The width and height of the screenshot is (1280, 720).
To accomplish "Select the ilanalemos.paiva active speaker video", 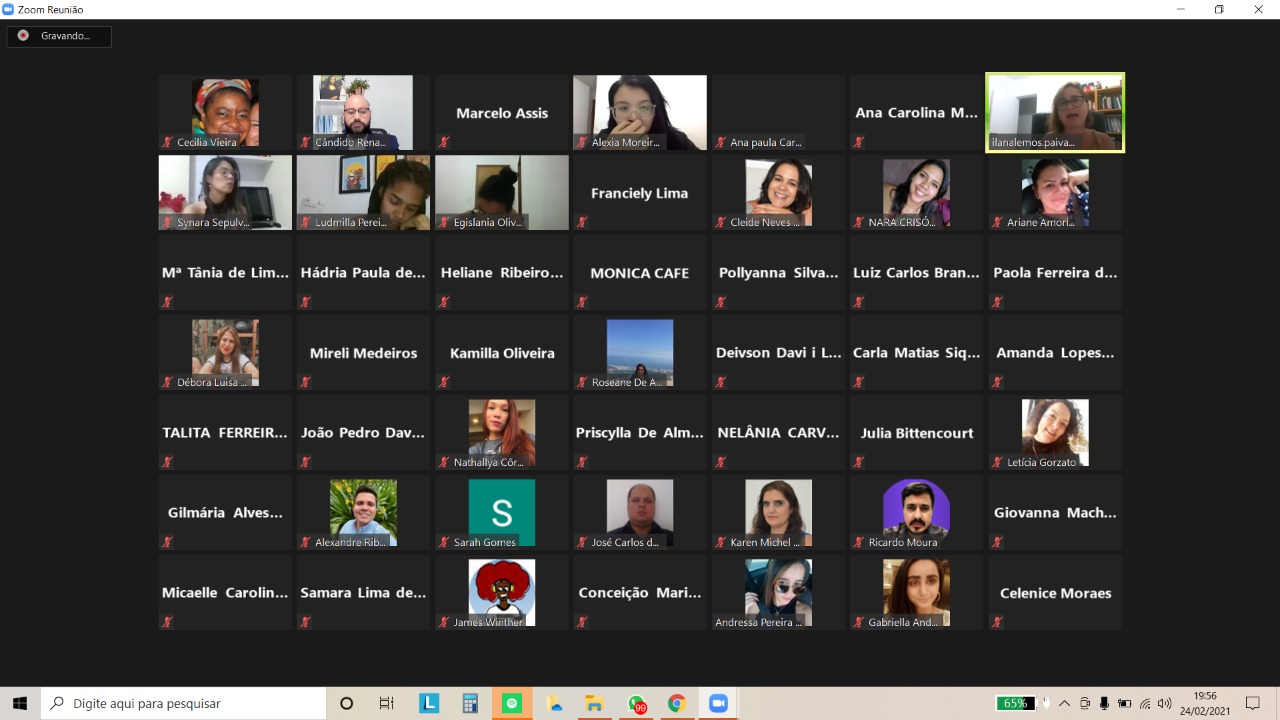I will [1055, 112].
